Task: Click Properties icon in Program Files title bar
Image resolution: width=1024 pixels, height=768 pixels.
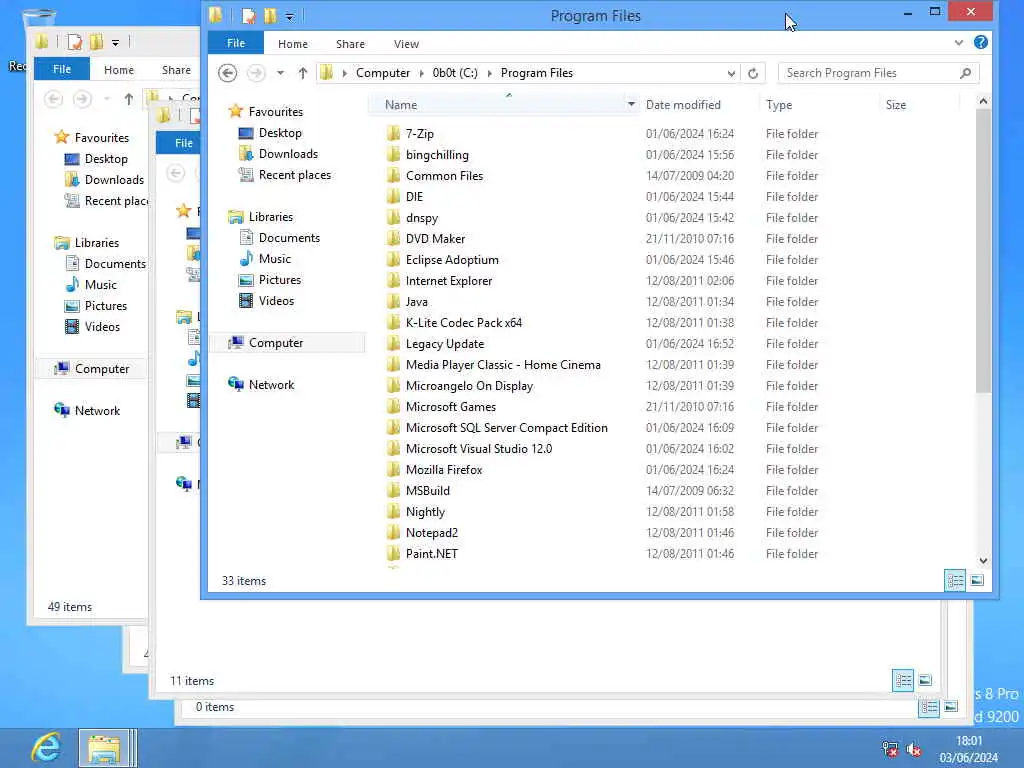Action: pyautogui.click(x=248, y=16)
